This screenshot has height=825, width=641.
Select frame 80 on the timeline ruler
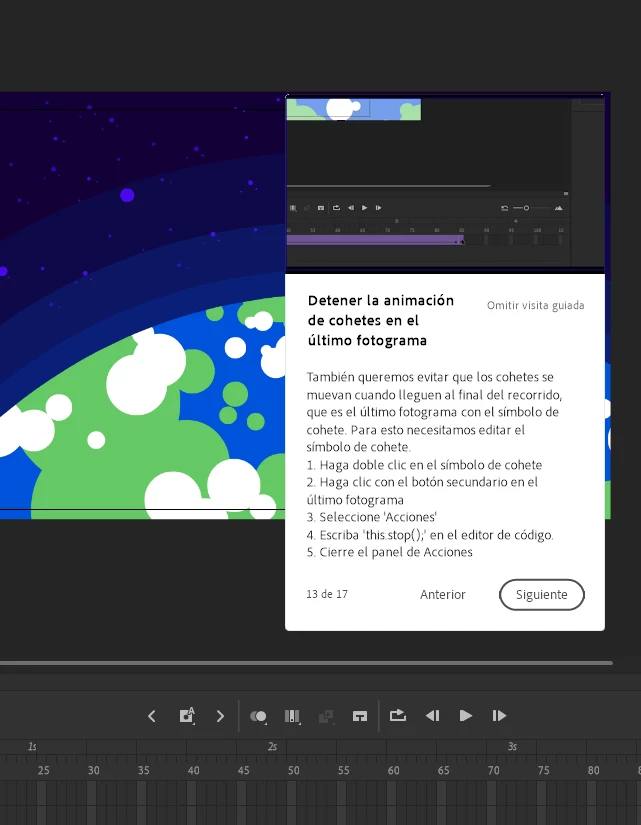[593, 770]
